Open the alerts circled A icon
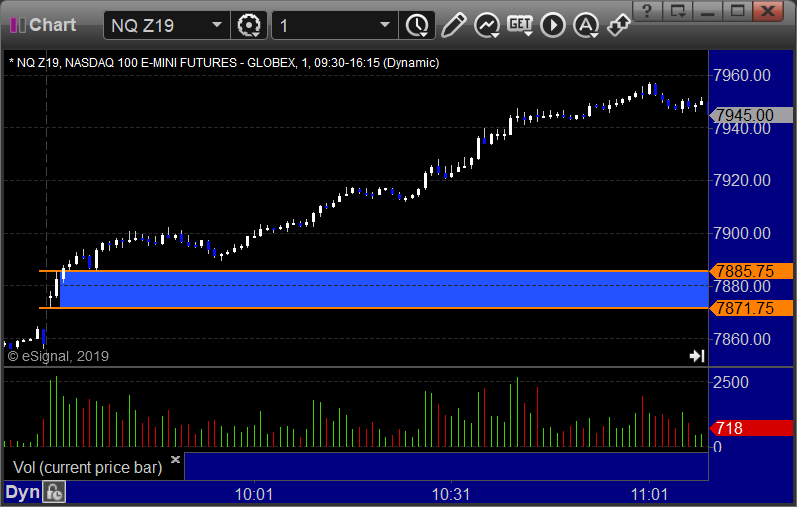Image resolution: width=797 pixels, height=507 pixels. (x=586, y=25)
